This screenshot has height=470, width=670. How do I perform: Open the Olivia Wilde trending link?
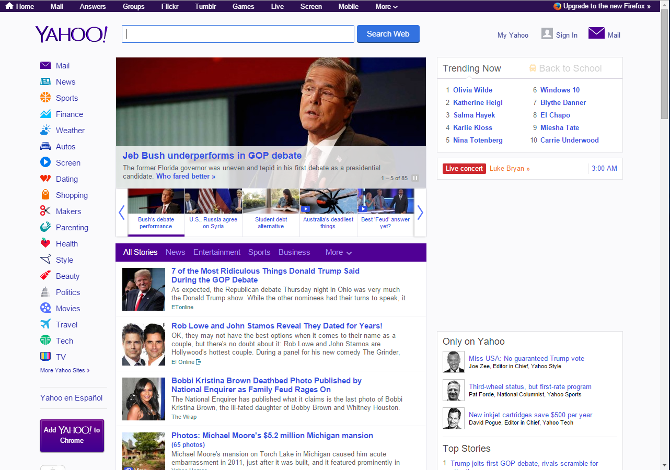[x=473, y=90]
